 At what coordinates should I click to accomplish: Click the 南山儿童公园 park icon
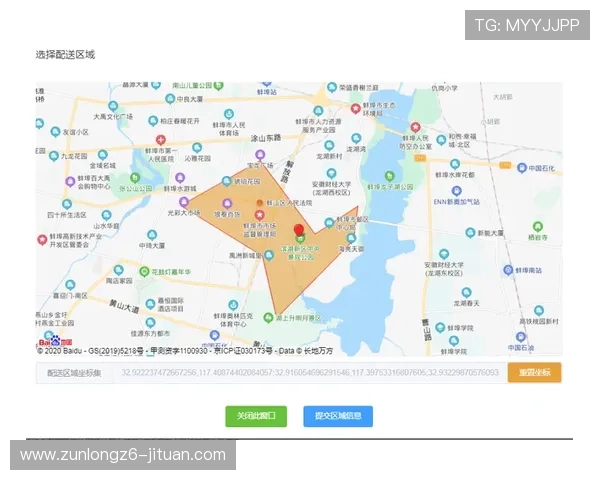point(219,86)
